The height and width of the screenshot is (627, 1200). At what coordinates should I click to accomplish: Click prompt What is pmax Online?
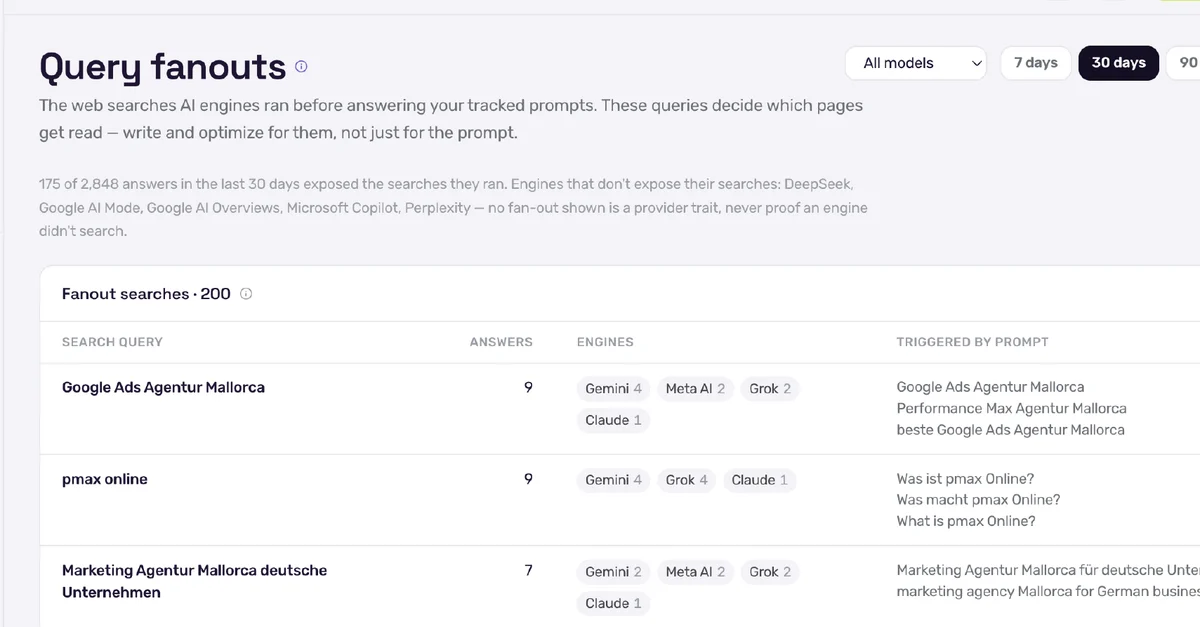pyautogui.click(x=966, y=521)
